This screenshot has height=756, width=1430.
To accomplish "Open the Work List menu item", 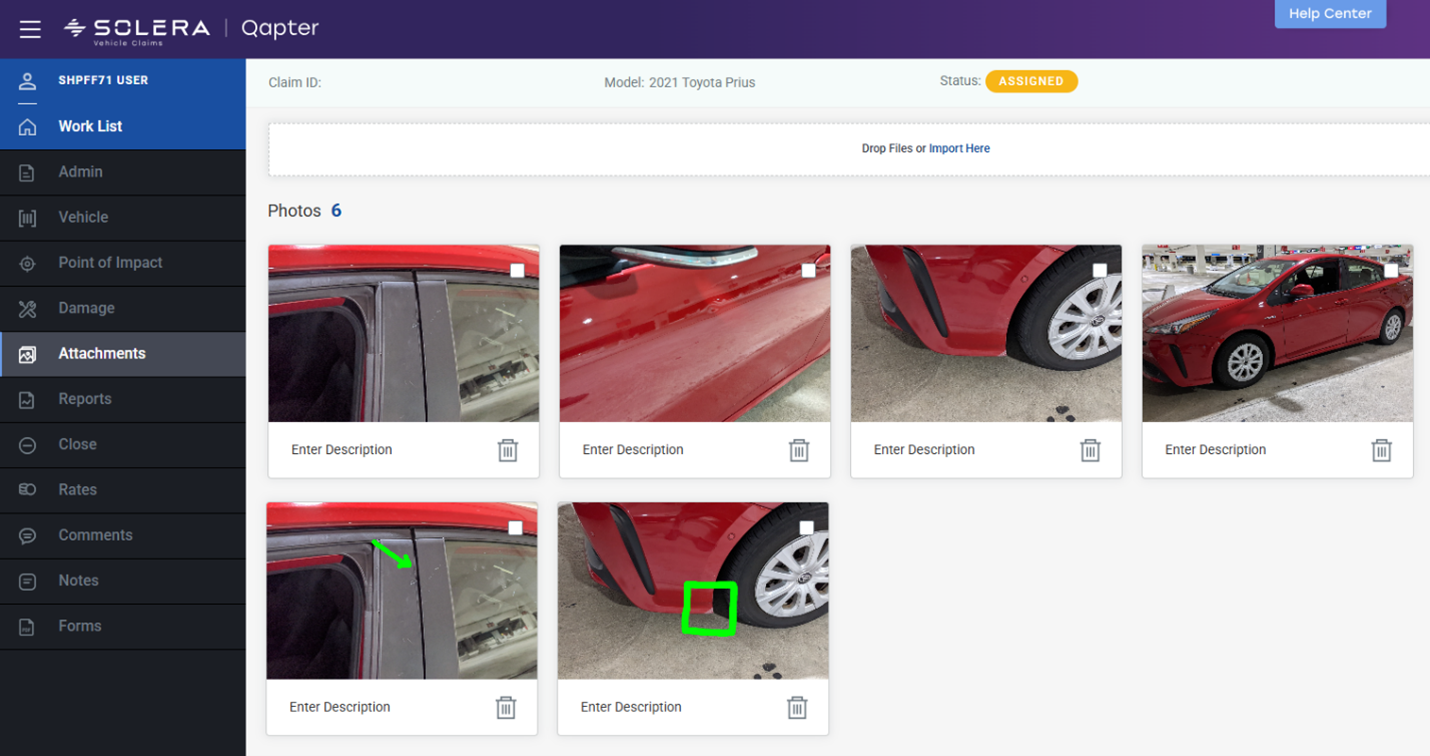I will 90,127.
